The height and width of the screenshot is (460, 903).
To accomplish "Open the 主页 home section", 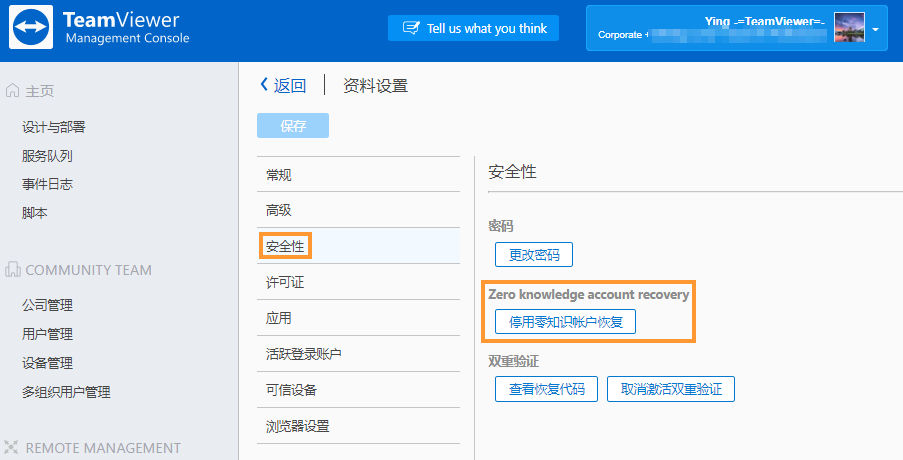I will pos(40,91).
